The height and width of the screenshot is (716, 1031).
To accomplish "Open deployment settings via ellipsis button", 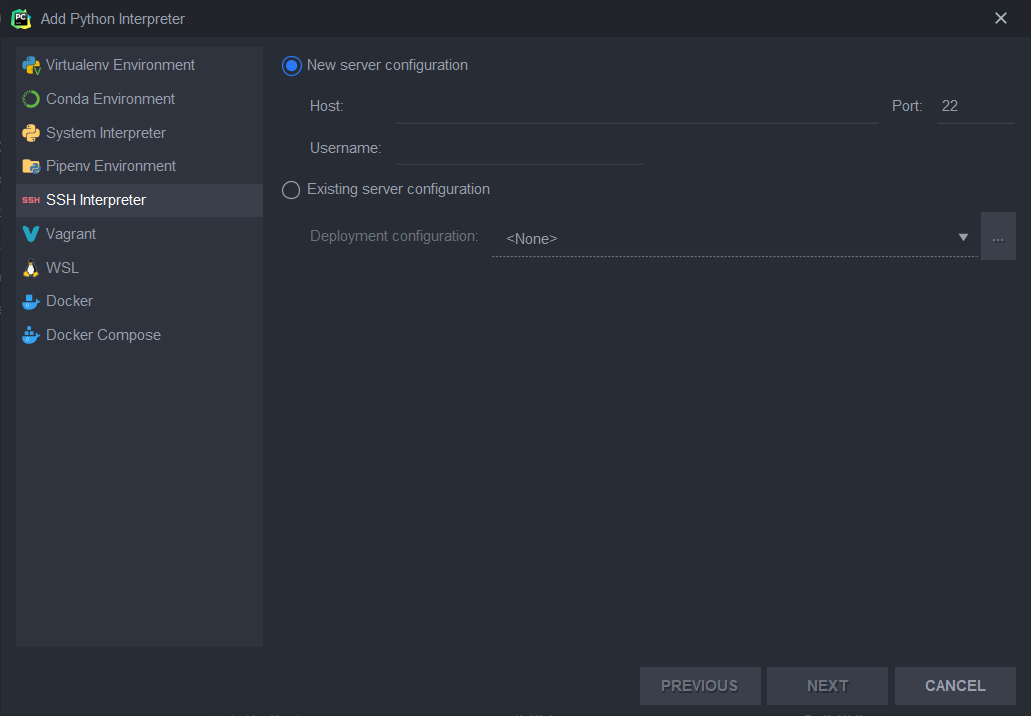I will click(x=998, y=237).
